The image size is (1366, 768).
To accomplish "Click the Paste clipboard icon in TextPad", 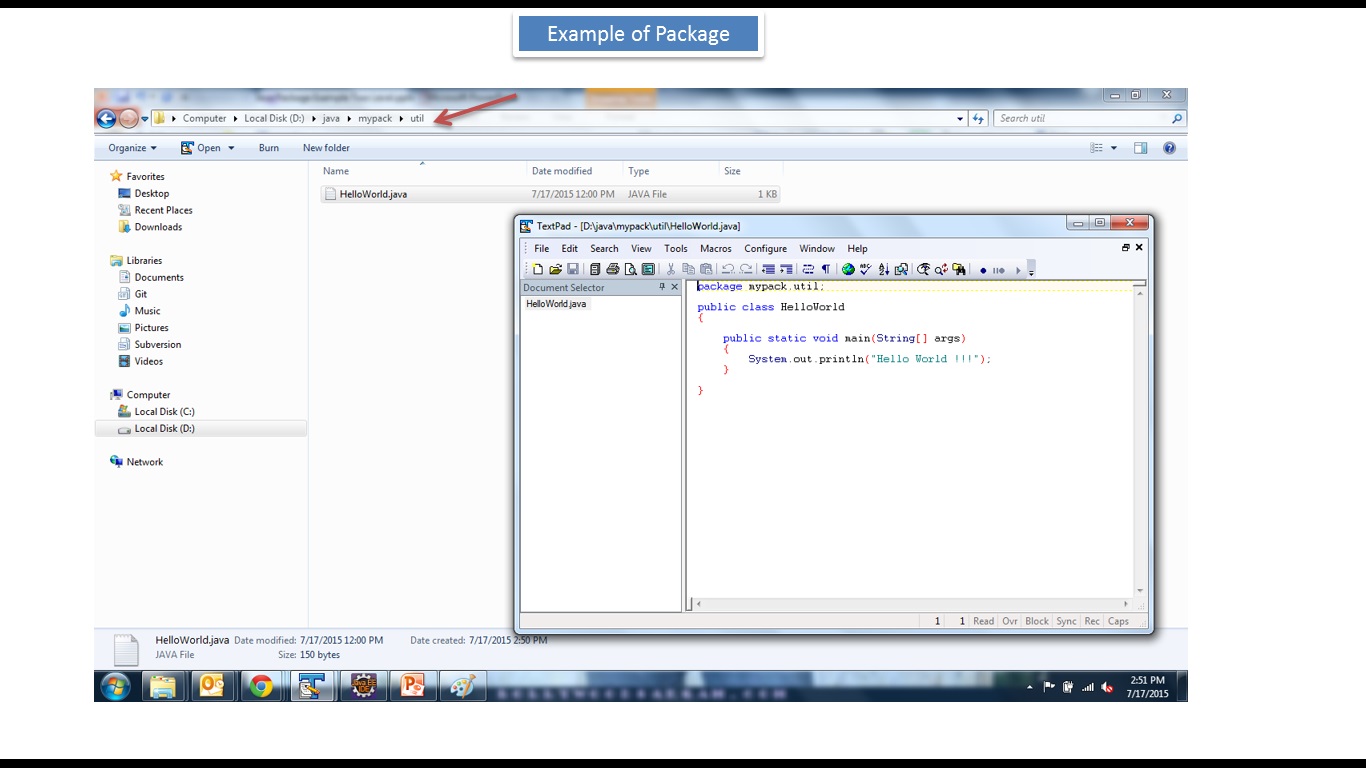I will tap(705, 269).
